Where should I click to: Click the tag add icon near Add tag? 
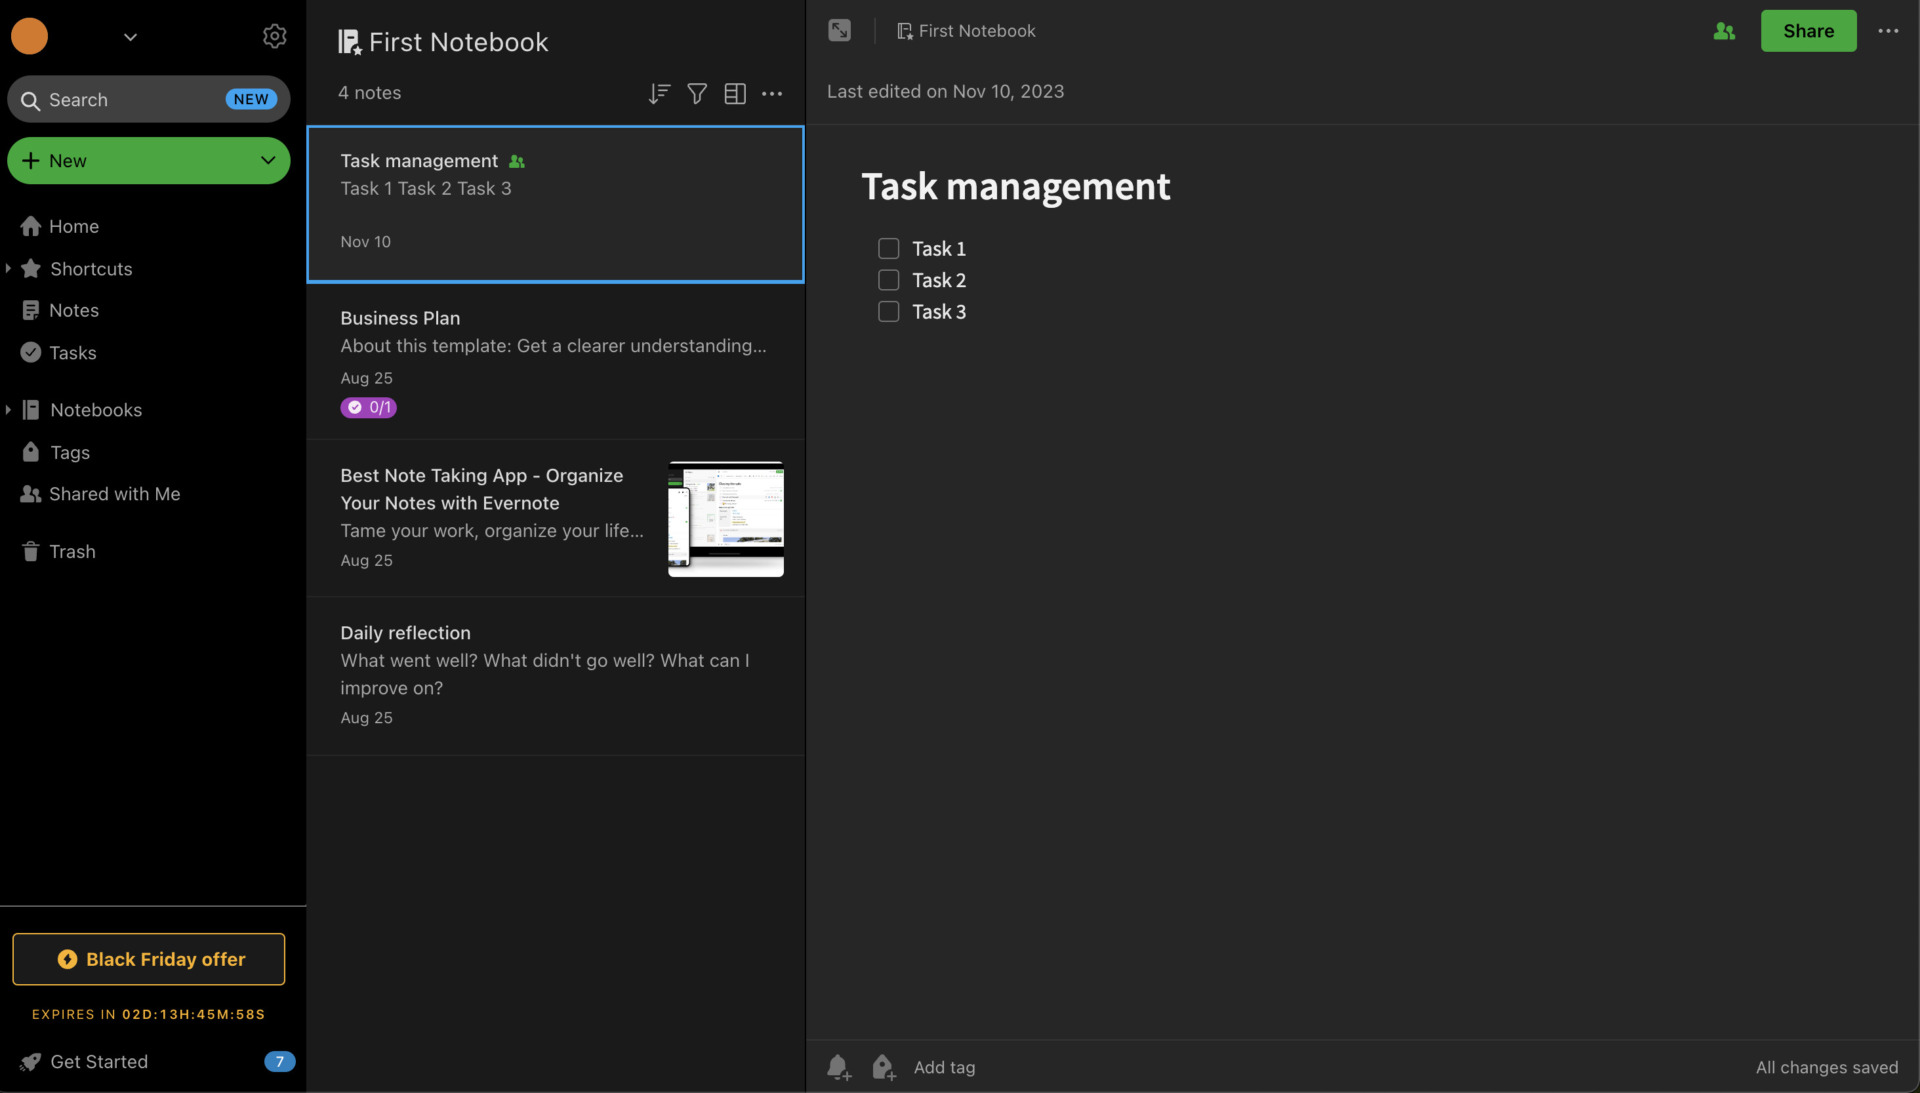click(883, 1067)
